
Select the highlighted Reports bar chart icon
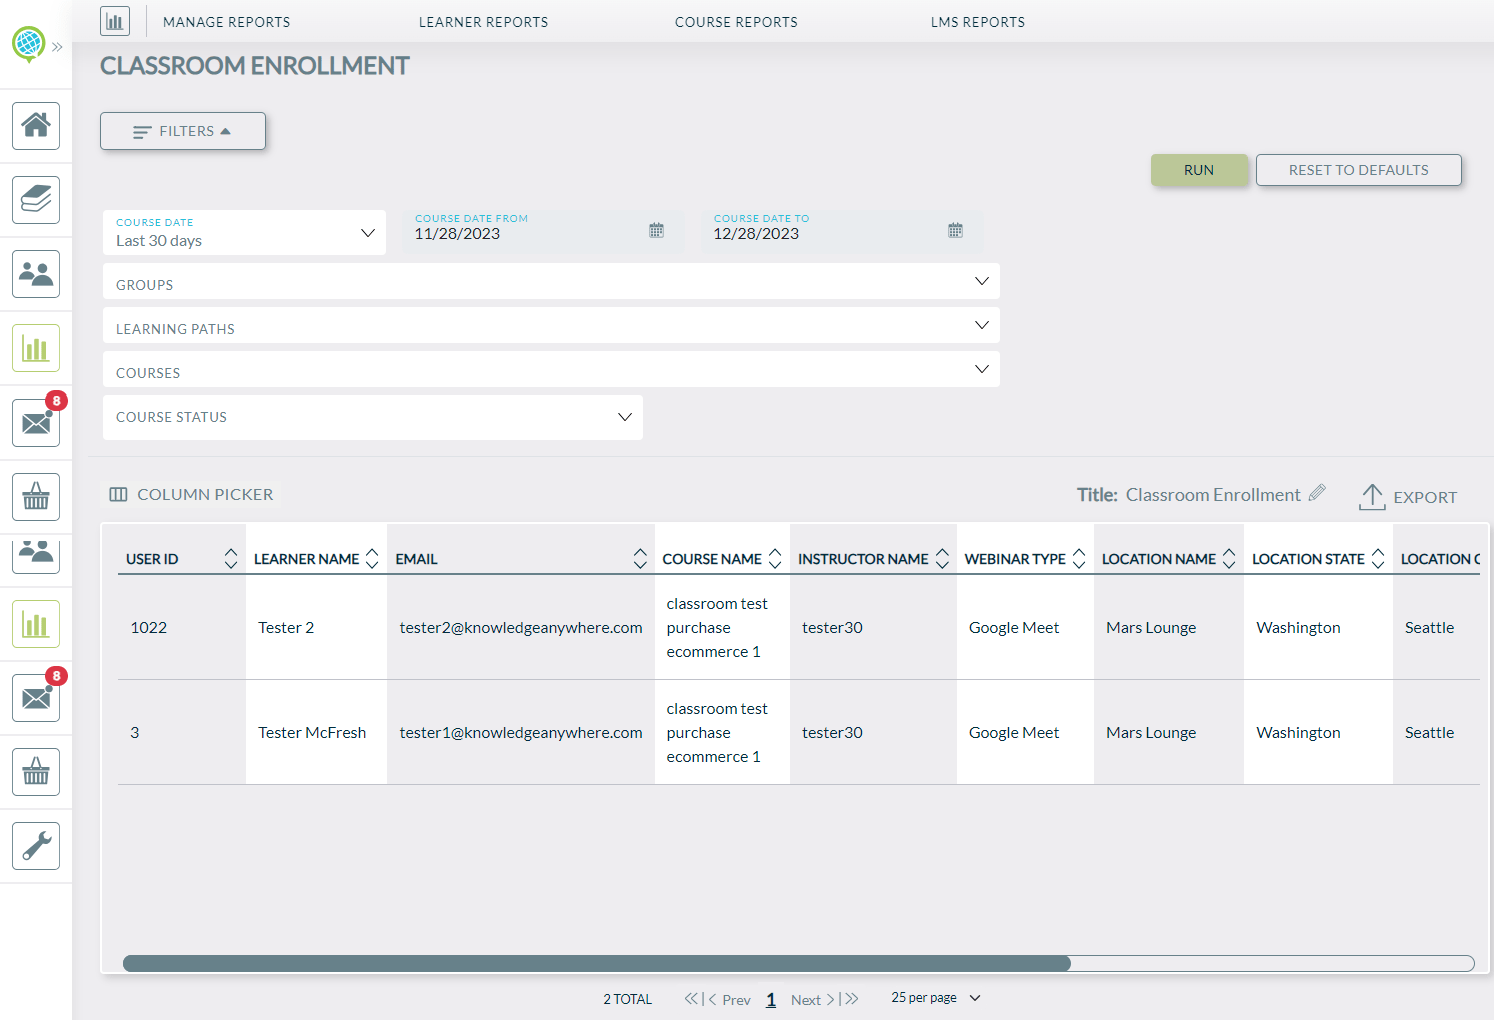coord(35,347)
